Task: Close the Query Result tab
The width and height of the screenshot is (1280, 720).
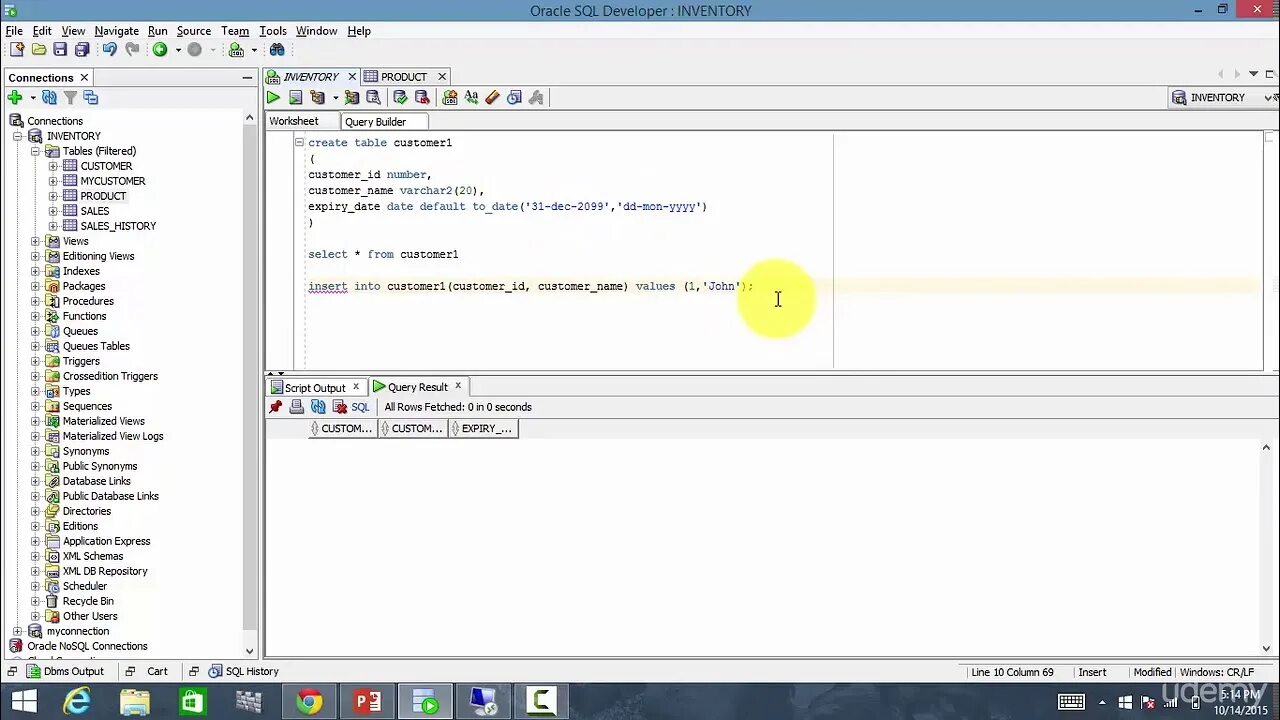Action: 458,386
